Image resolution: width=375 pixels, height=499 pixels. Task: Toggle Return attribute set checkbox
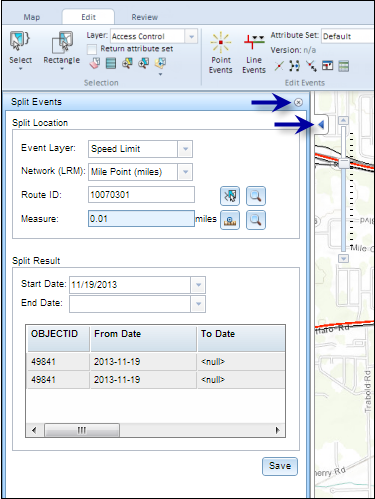coord(92,49)
